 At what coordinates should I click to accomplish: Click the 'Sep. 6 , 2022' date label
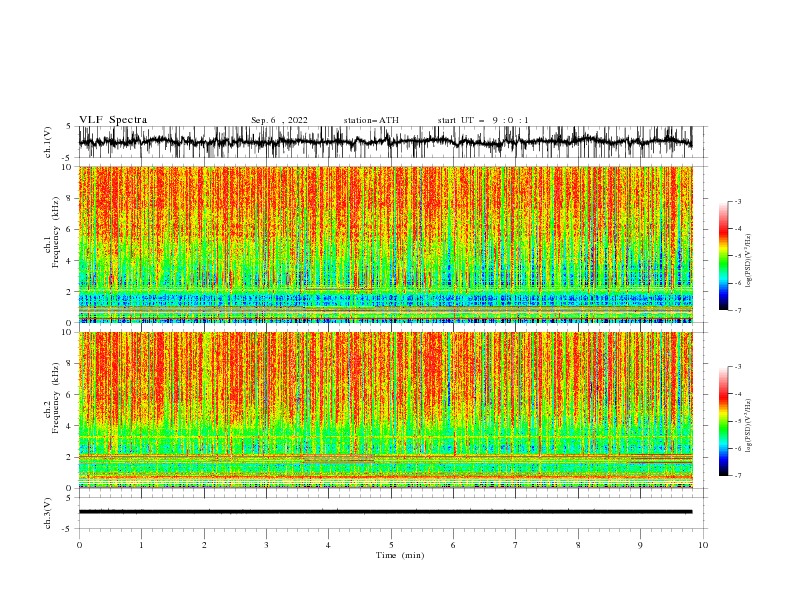(279, 120)
